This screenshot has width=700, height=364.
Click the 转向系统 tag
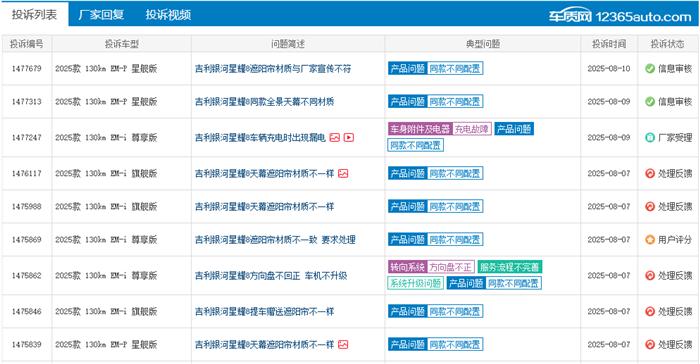tap(407, 267)
